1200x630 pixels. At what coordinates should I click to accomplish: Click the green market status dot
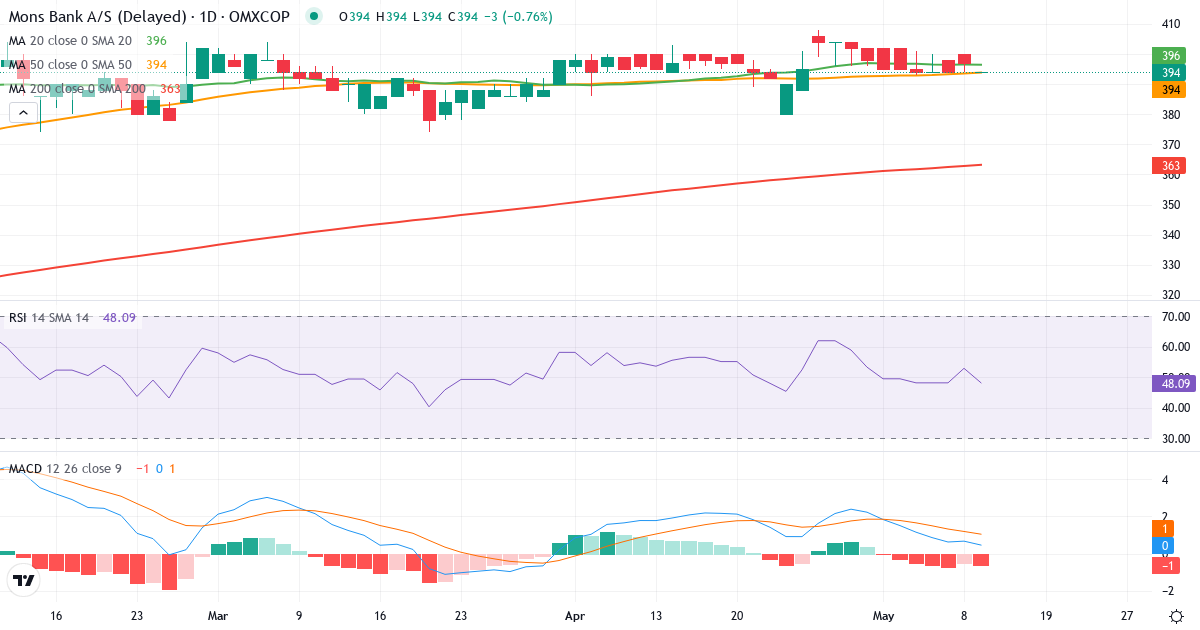(315, 17)
